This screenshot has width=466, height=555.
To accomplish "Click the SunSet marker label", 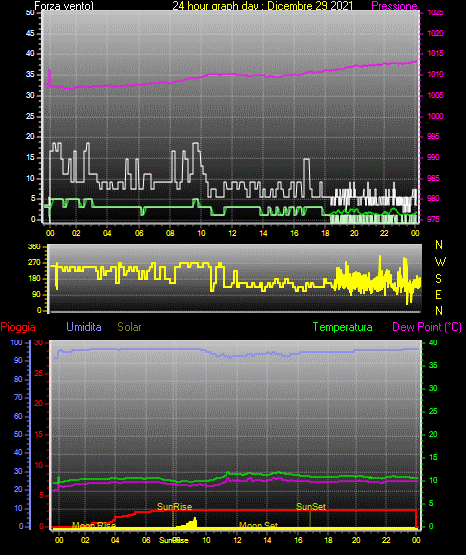I will click(x=311, y=507).
